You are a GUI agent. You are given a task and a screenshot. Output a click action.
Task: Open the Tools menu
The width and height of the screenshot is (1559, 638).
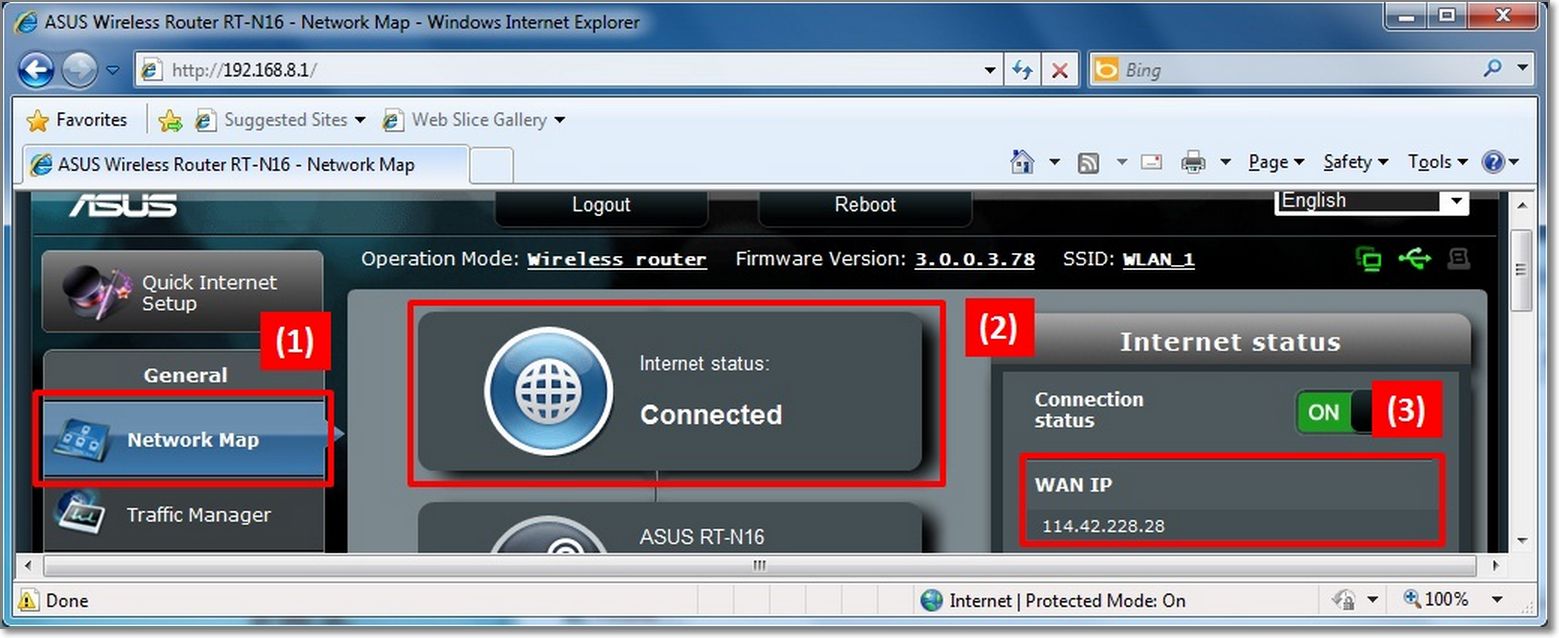click(x=1438, y=162)
